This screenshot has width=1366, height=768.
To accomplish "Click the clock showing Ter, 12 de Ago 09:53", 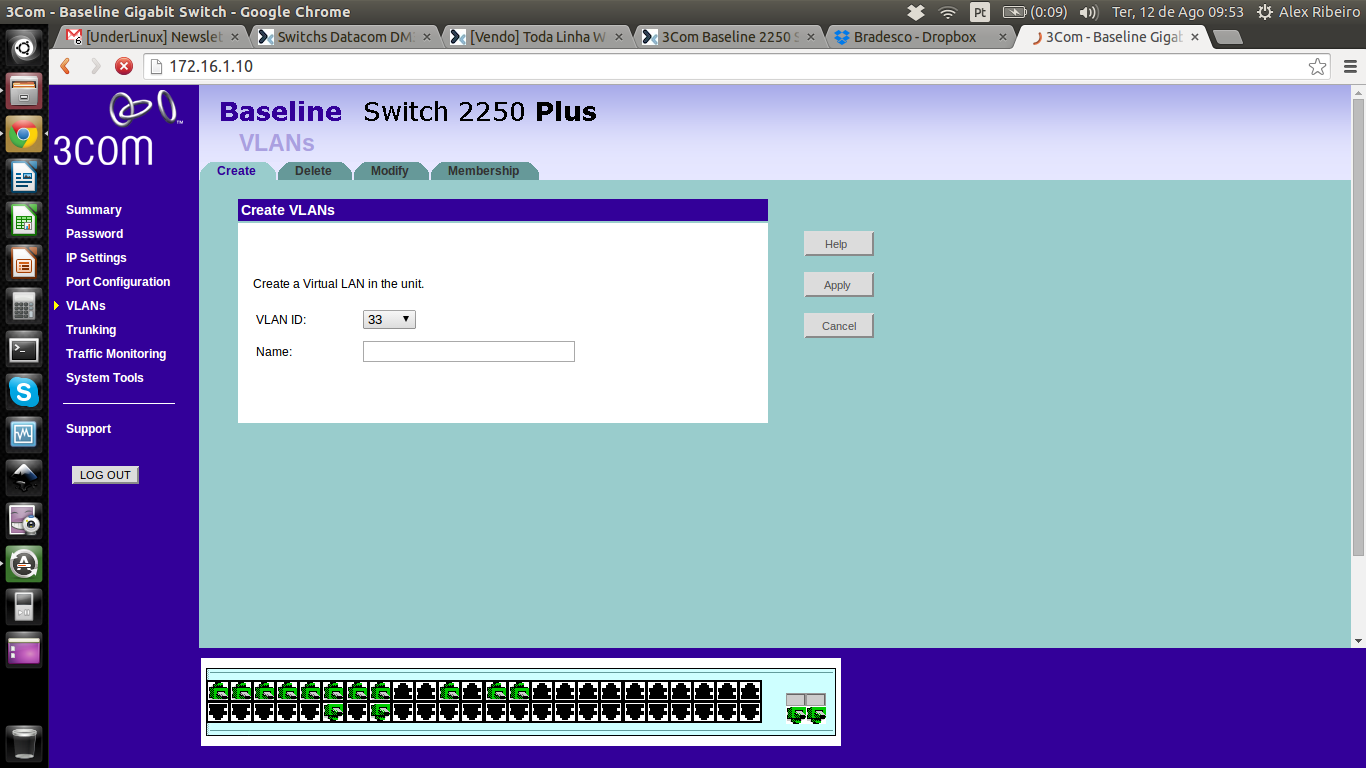I will tap(1177, 12).
